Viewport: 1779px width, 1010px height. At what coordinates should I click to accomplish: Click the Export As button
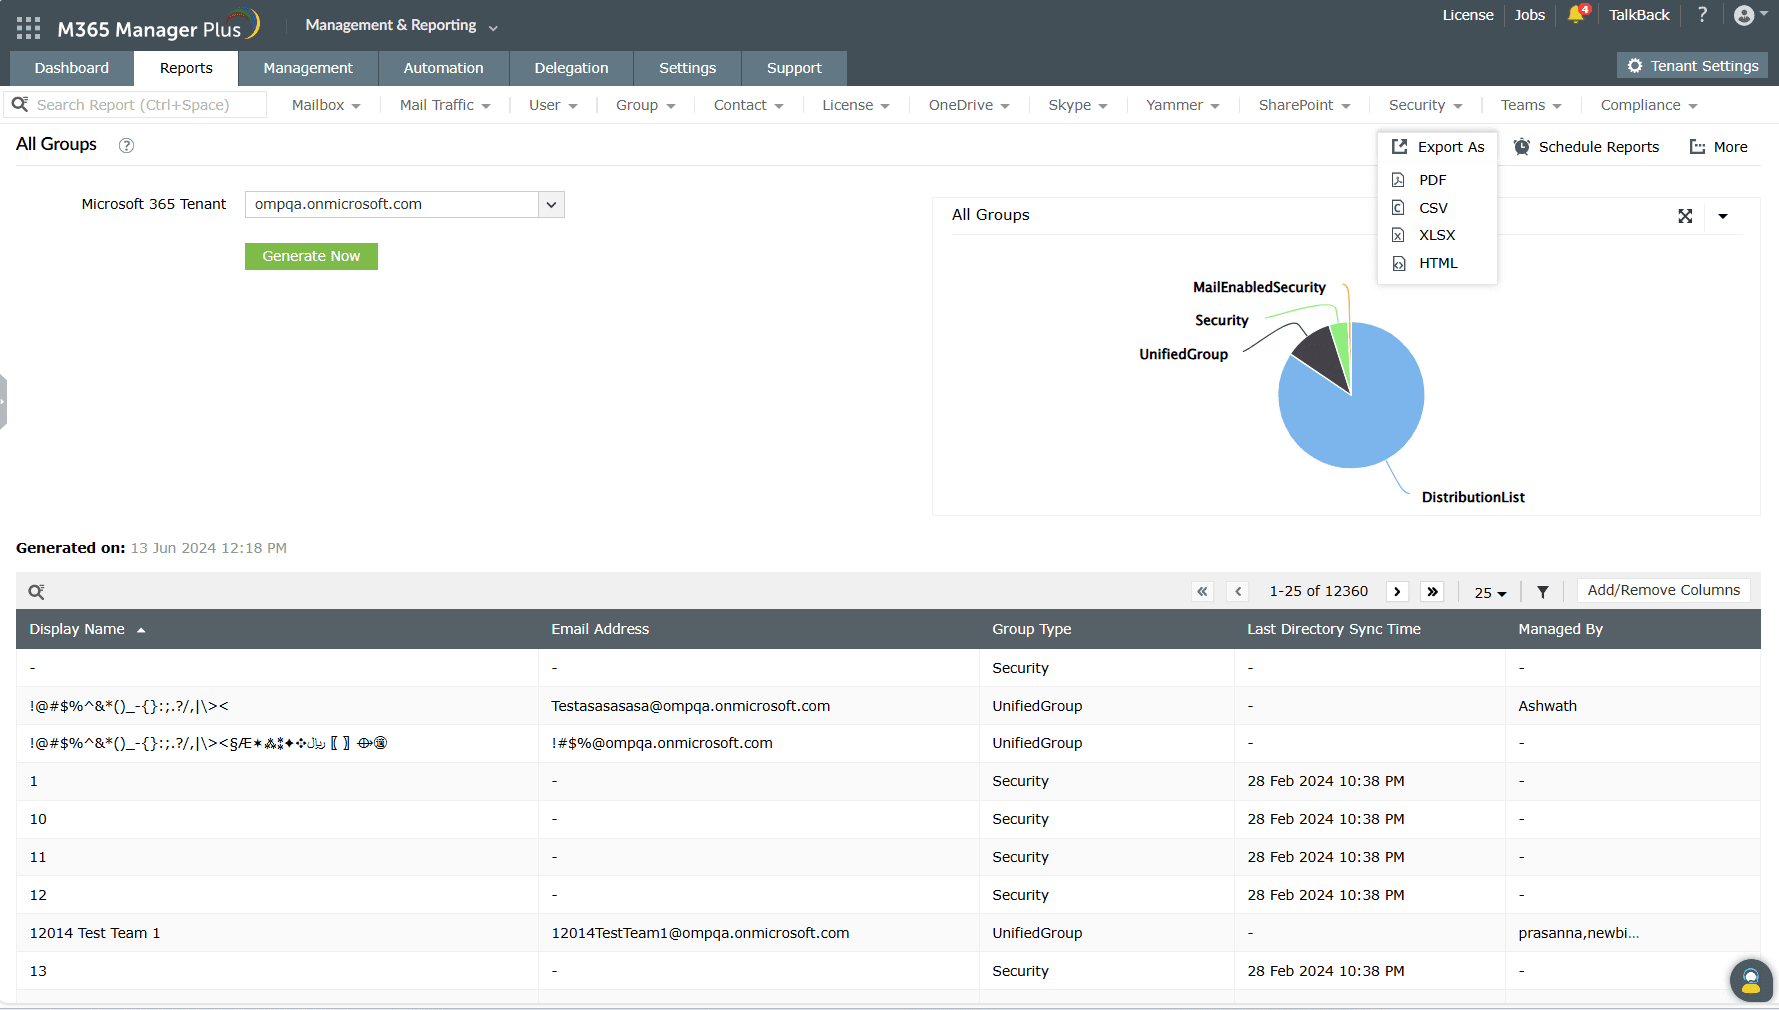click(x=1438, y=147)
